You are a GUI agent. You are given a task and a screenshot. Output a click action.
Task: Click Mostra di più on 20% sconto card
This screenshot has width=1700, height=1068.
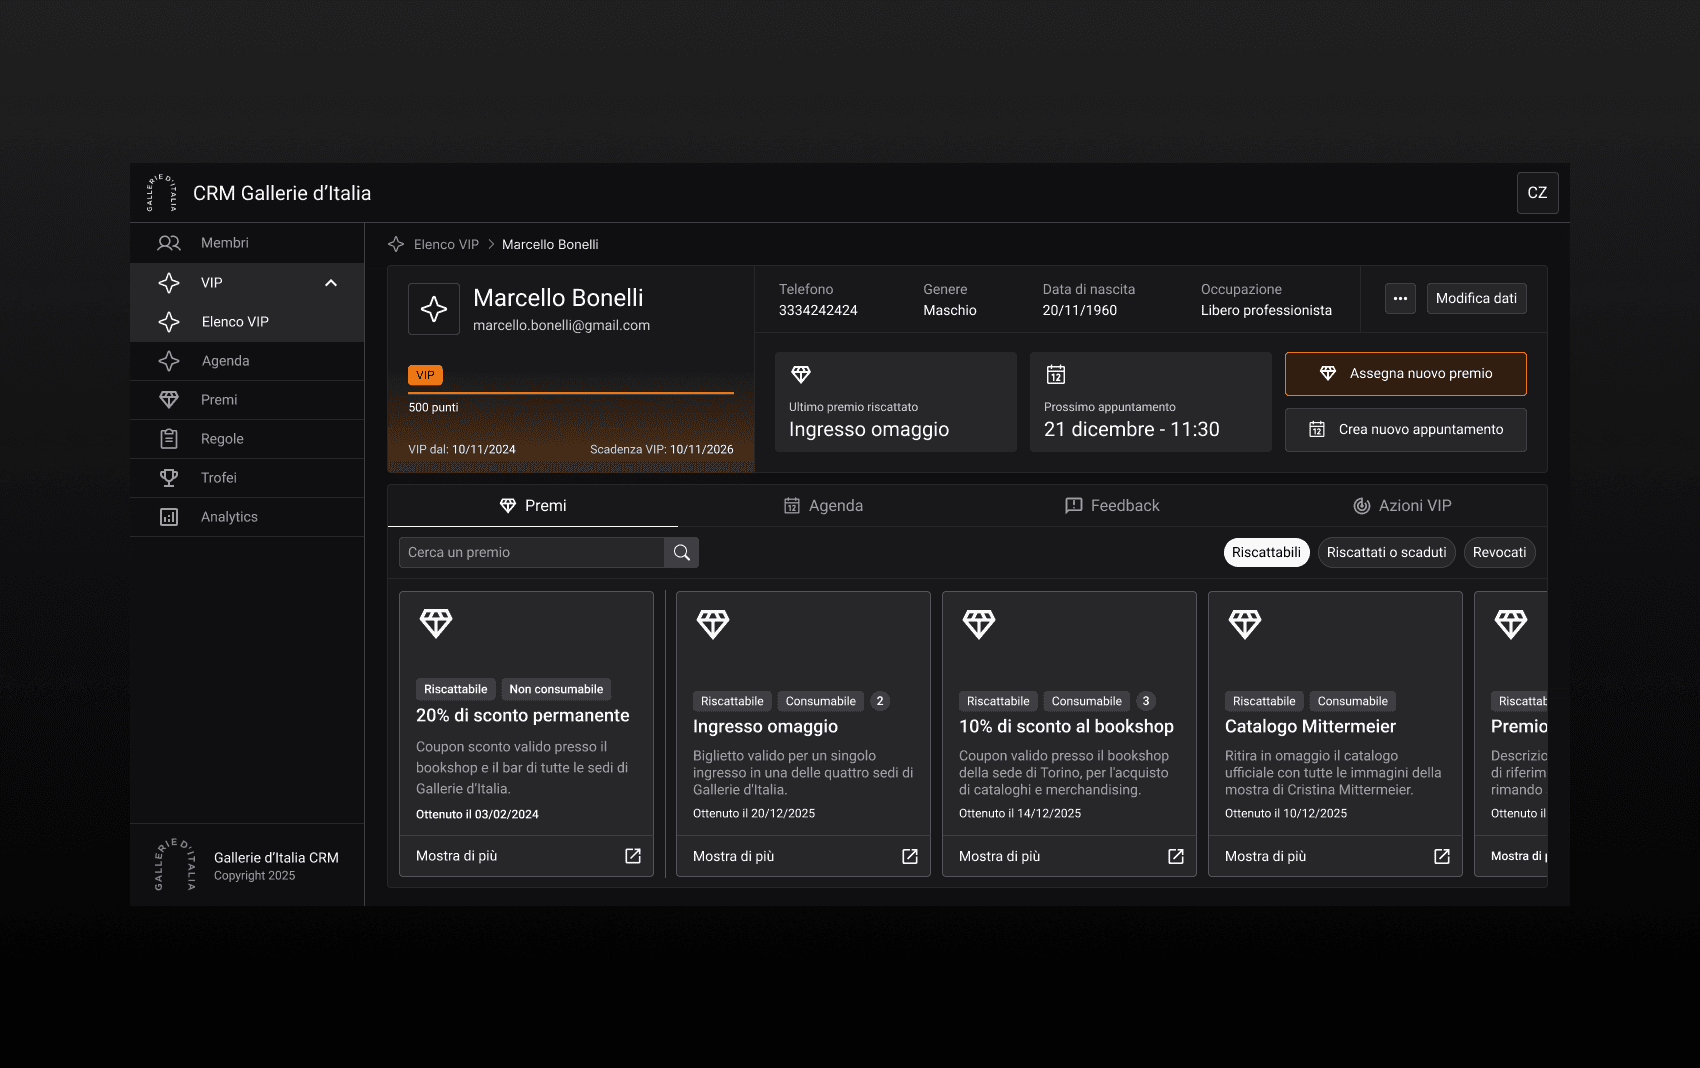click(457, 856)
